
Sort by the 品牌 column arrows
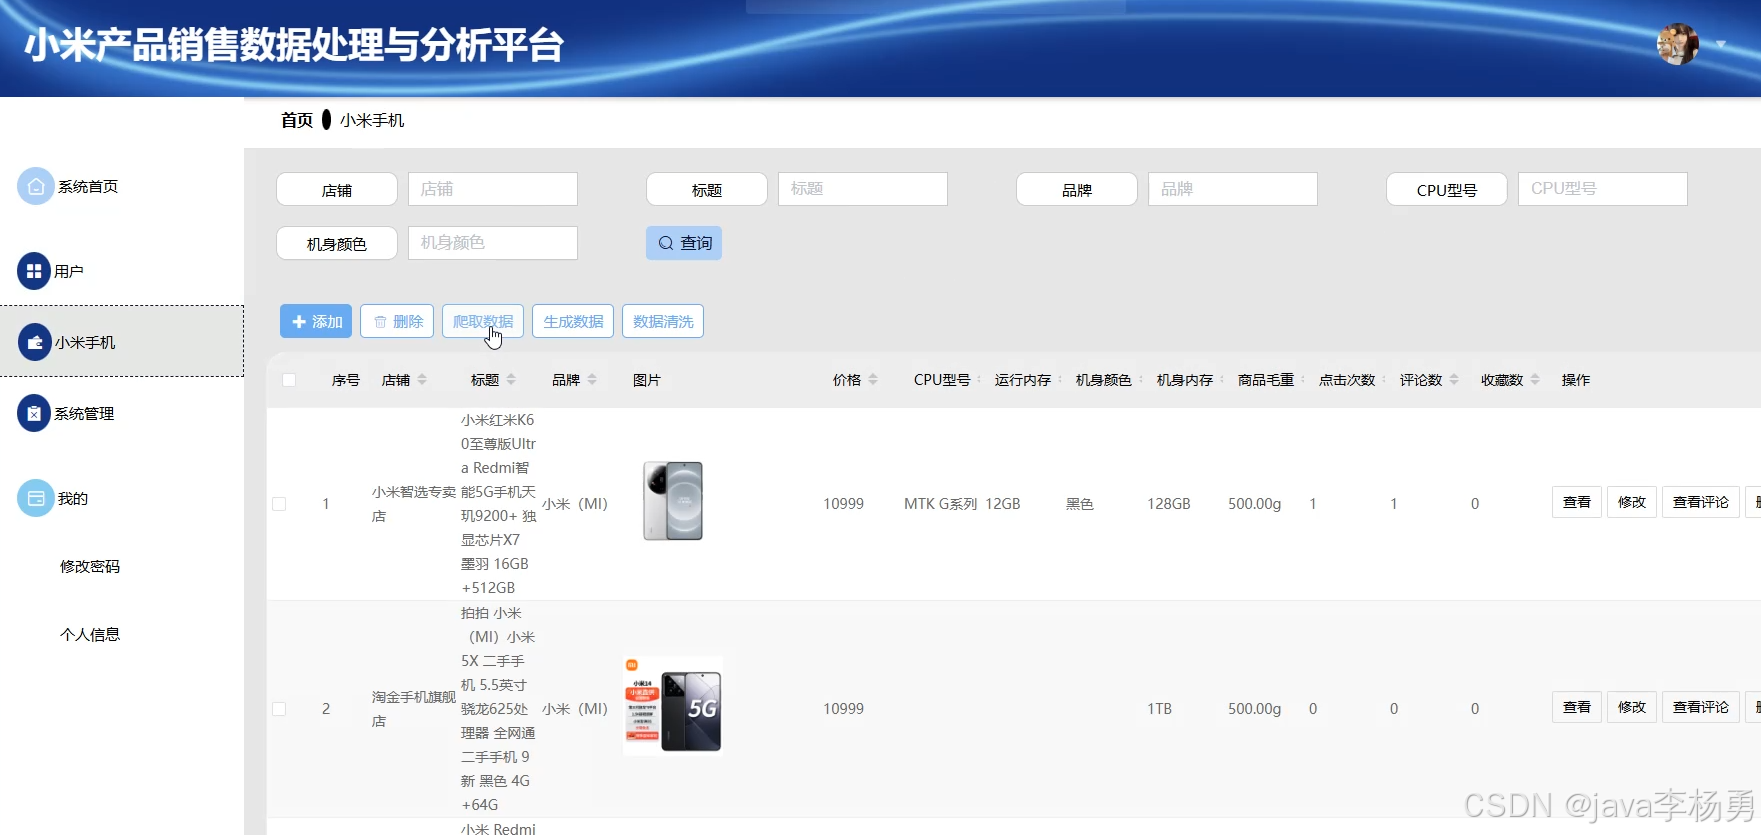tap(592, 380)
